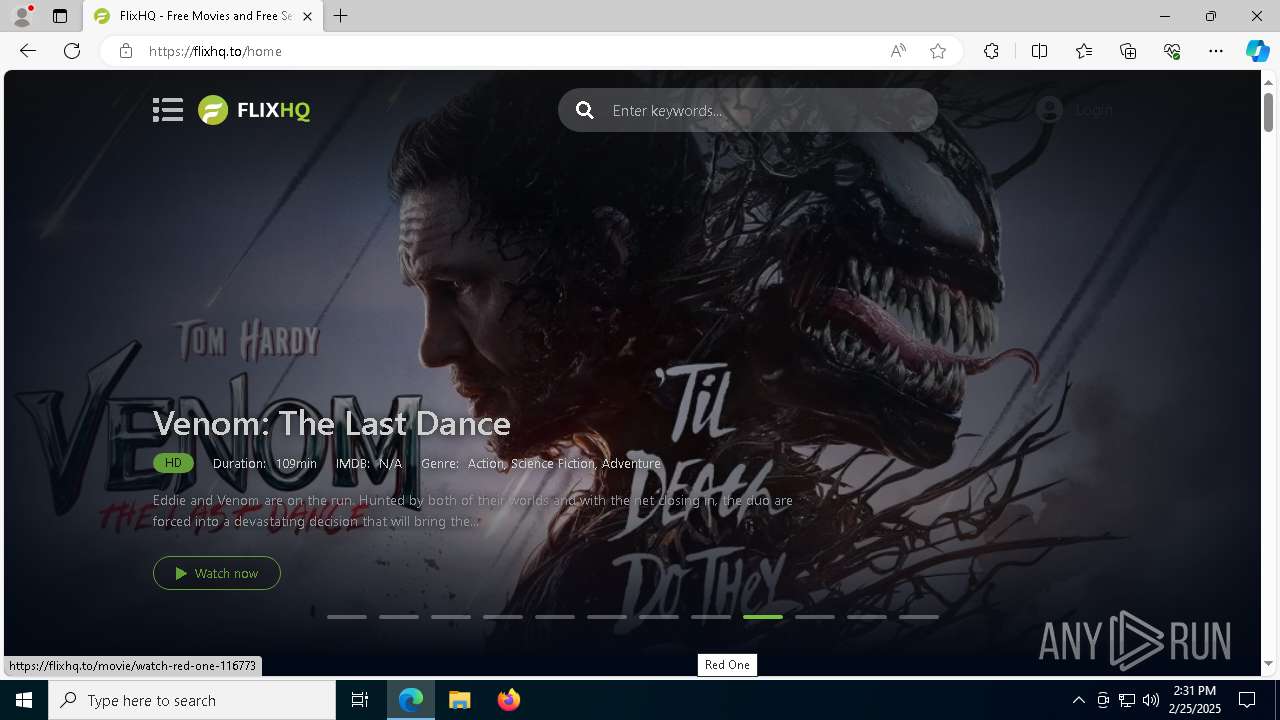1280x720 pixels.
Task: Open Read aloud in address bar
Action: pos(898,51)
